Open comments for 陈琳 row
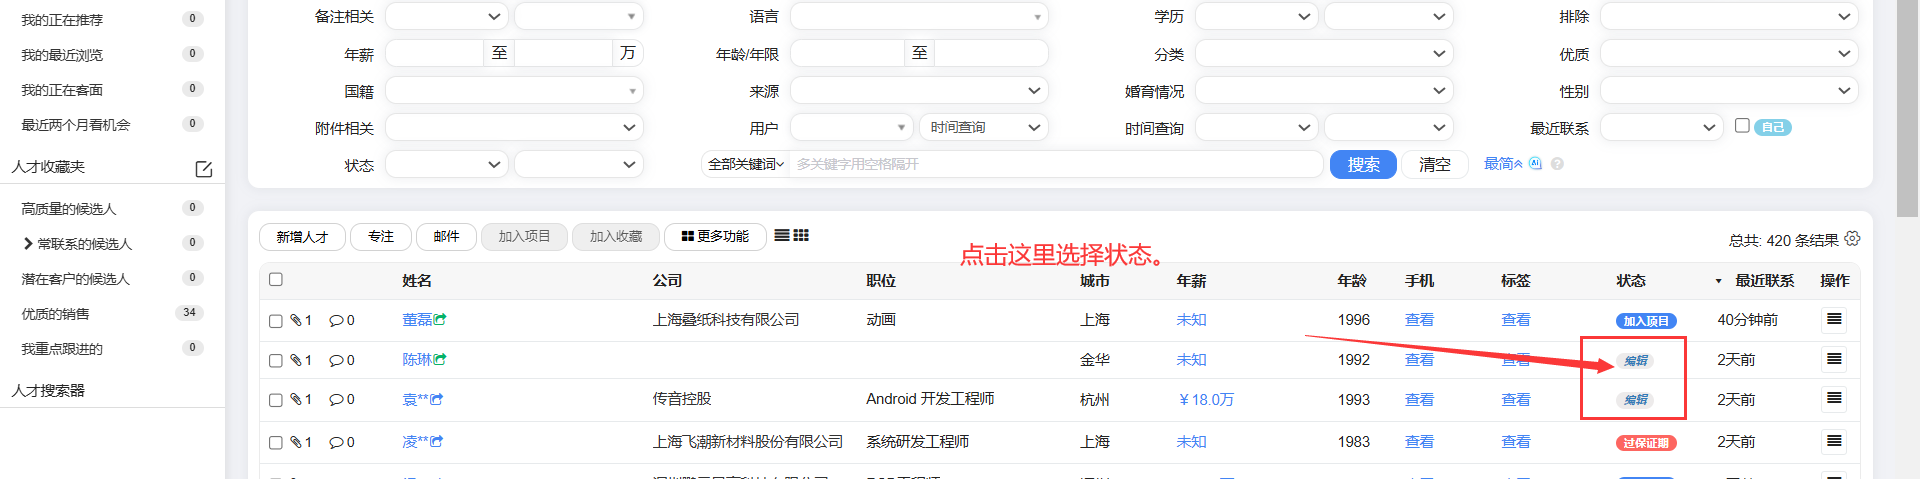1920x479 pixels. pyautogui.click(x=342, y=360)
